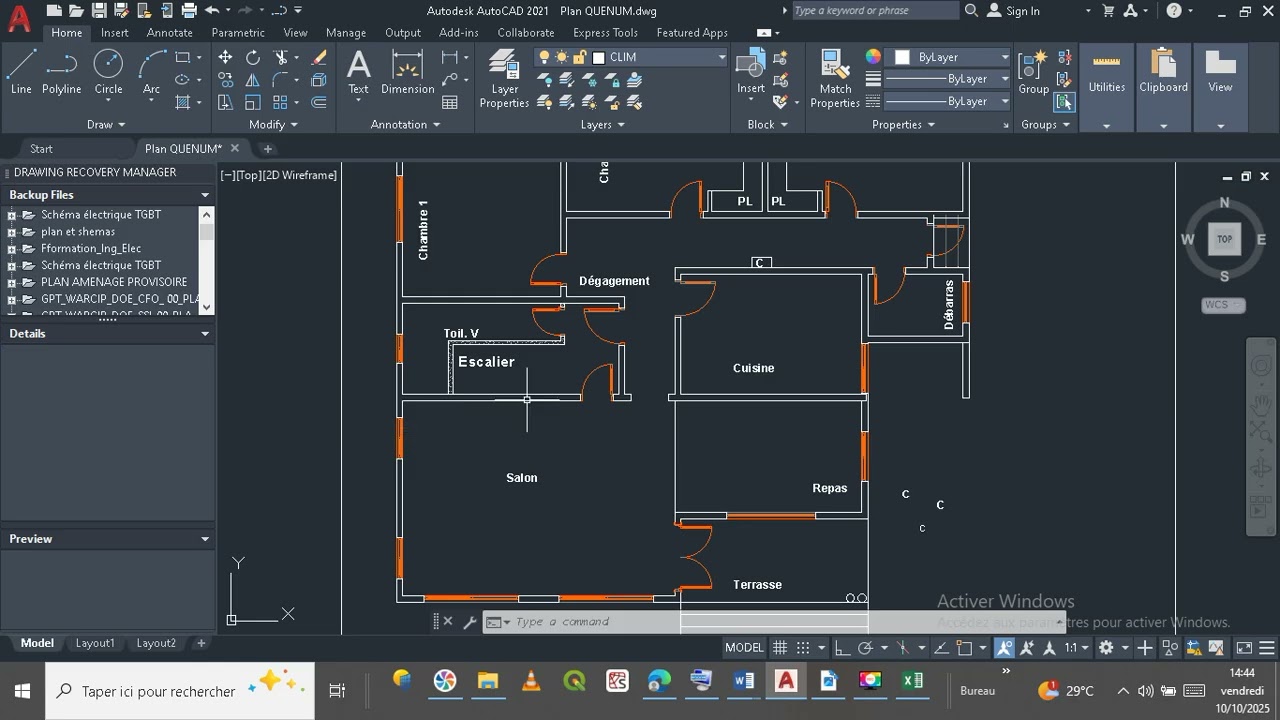Toggle object snap in status bar

pyautogui.click(x=964, y=648)
